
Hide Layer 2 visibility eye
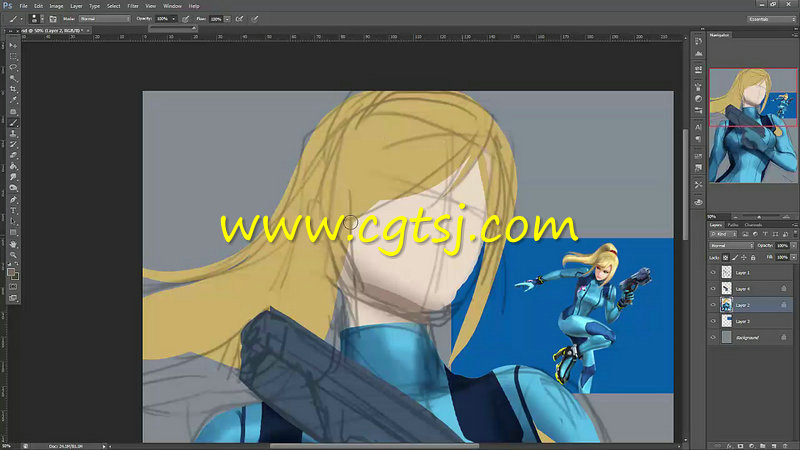point(713,305)
